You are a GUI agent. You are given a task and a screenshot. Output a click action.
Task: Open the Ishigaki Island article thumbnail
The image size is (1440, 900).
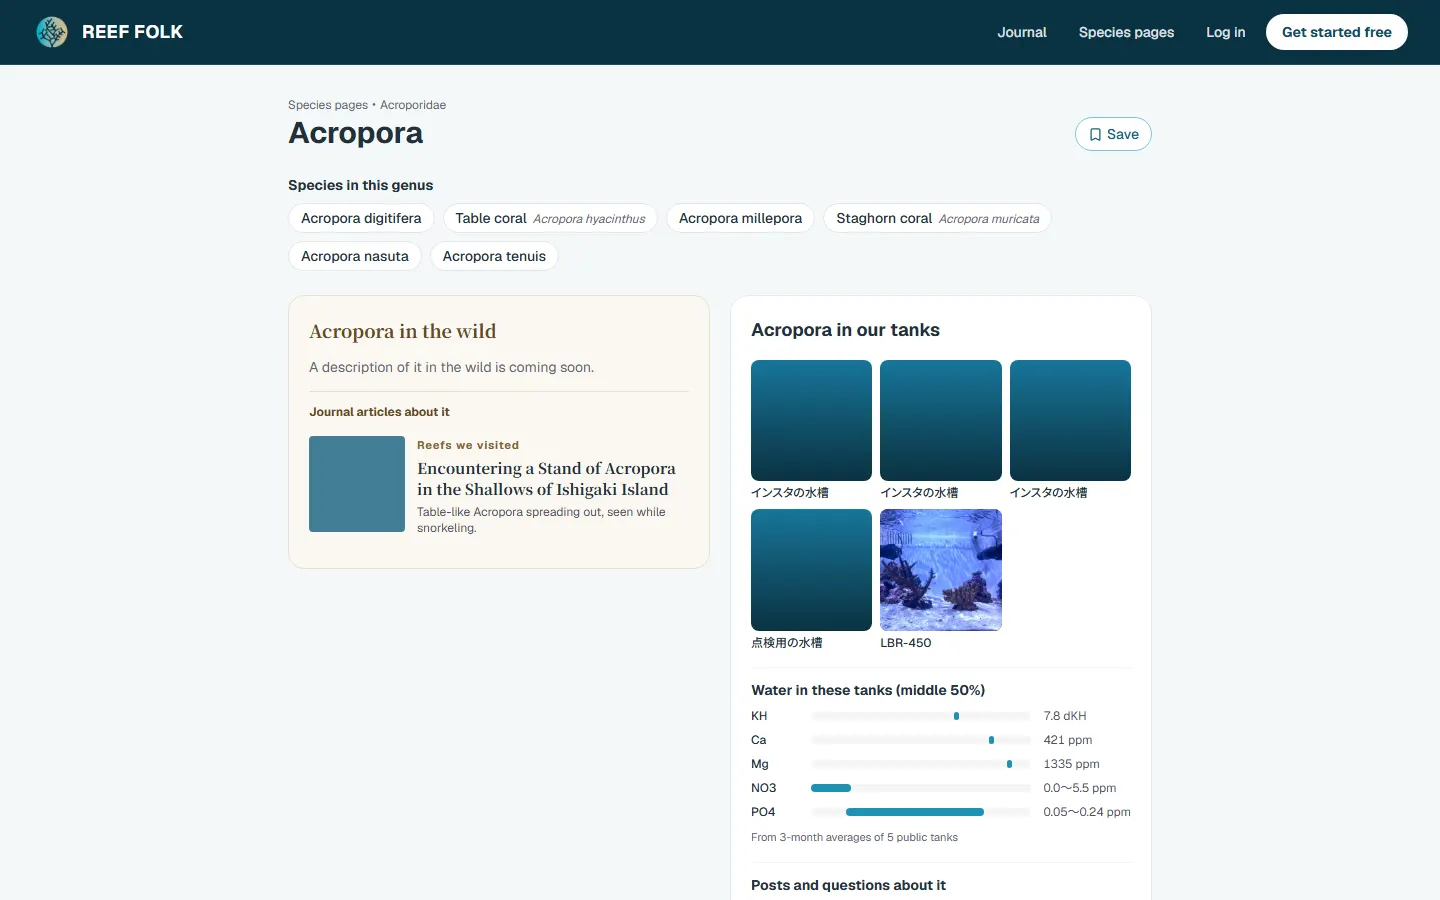point(357,484)
